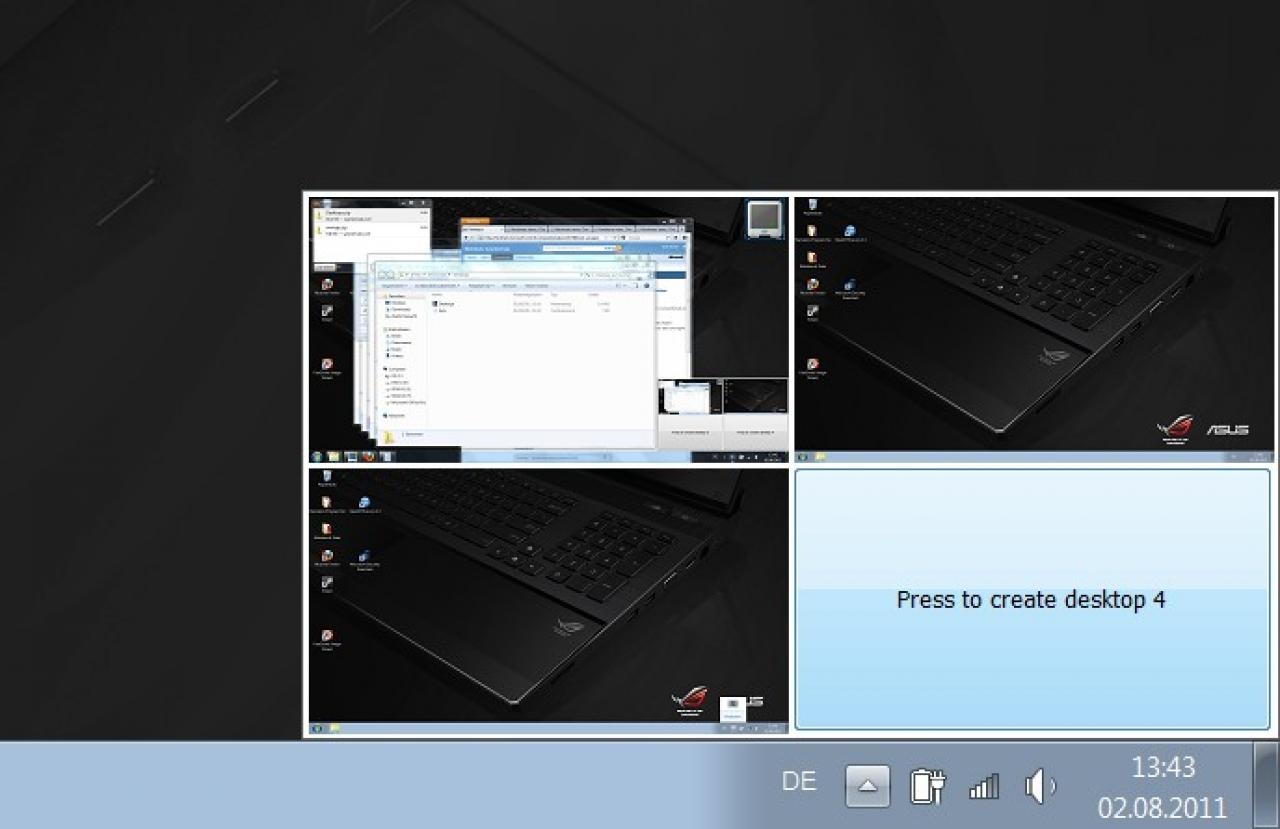1280x829 pixels.
Task: Open the DE input language indicator
Action: pos(799,782)
